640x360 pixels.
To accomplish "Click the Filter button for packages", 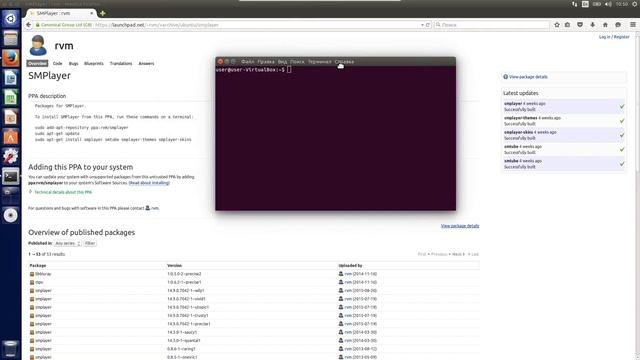I will [90, 243].
